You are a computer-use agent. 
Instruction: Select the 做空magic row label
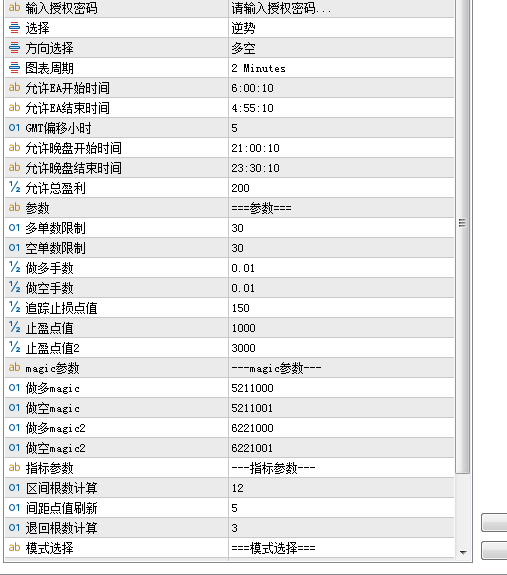pyautogui.click(x=52, y=408)
